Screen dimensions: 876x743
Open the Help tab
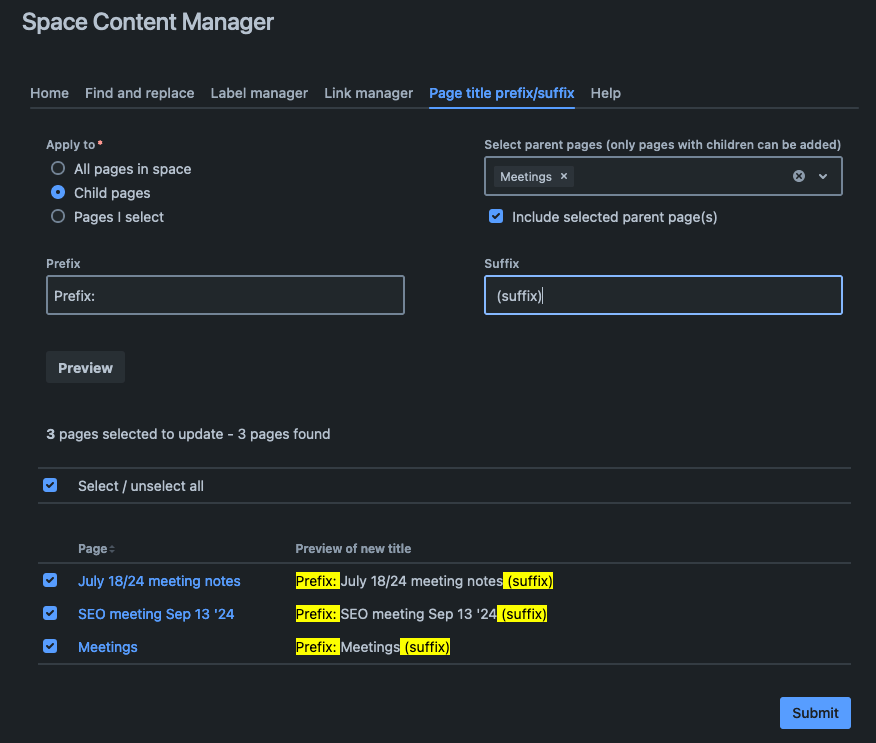coord(606,93)
